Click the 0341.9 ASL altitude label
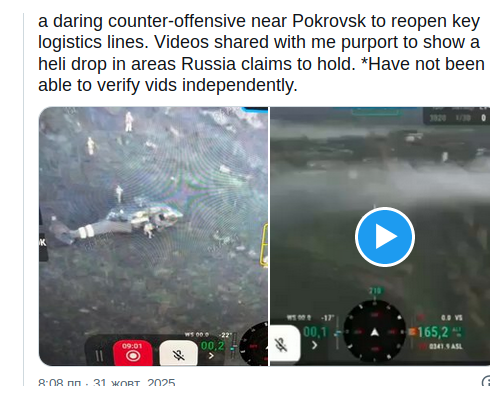Screen dimensions: 500x400 pos(445,347)
